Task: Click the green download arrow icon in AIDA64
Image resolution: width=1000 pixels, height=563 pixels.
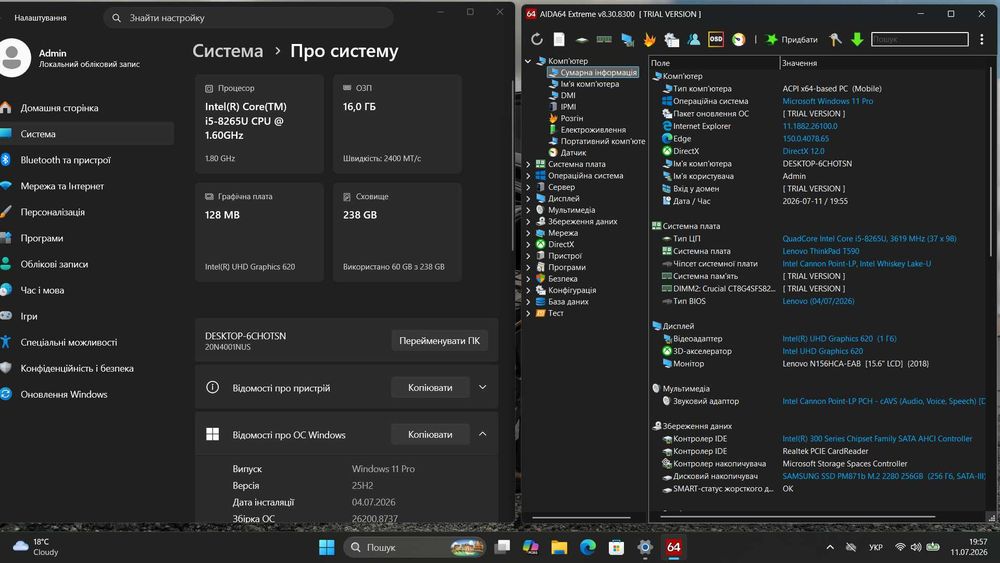Action: pyautogui.click(x=857, y=40)
